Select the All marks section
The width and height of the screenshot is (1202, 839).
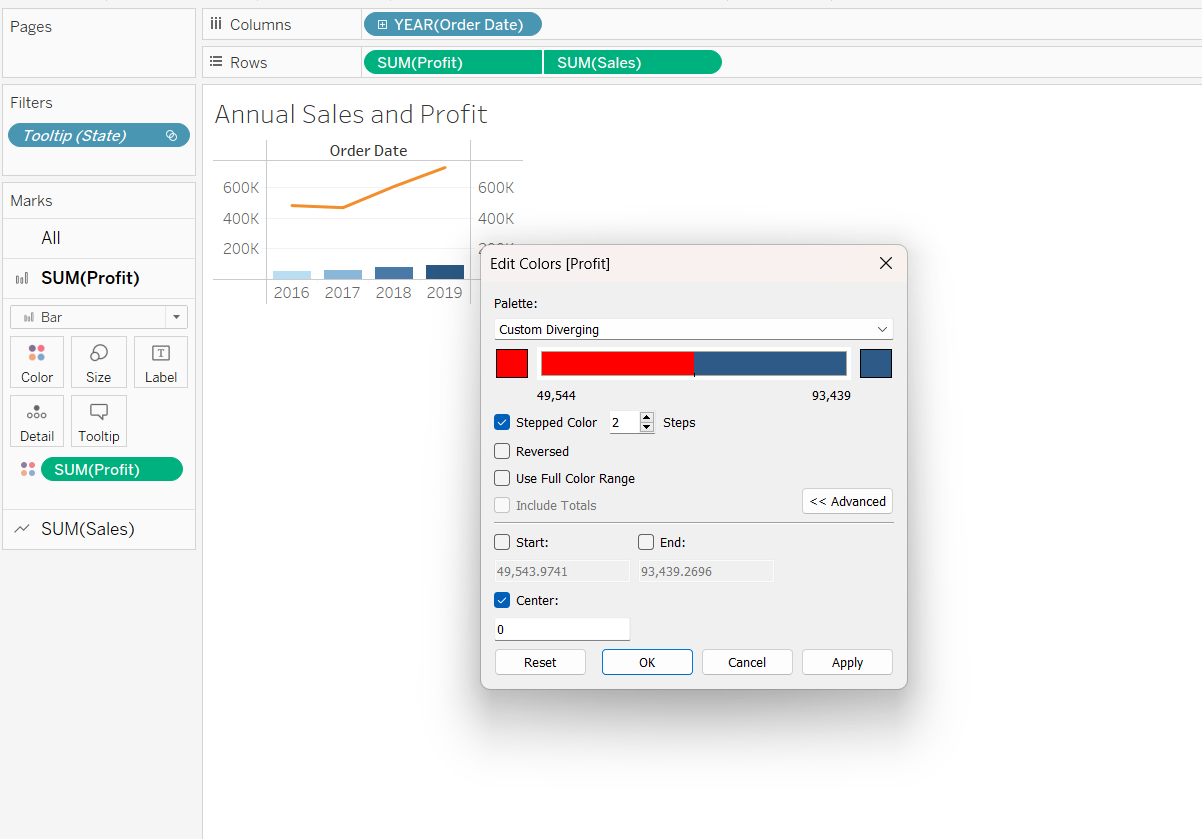coord(51,238)
